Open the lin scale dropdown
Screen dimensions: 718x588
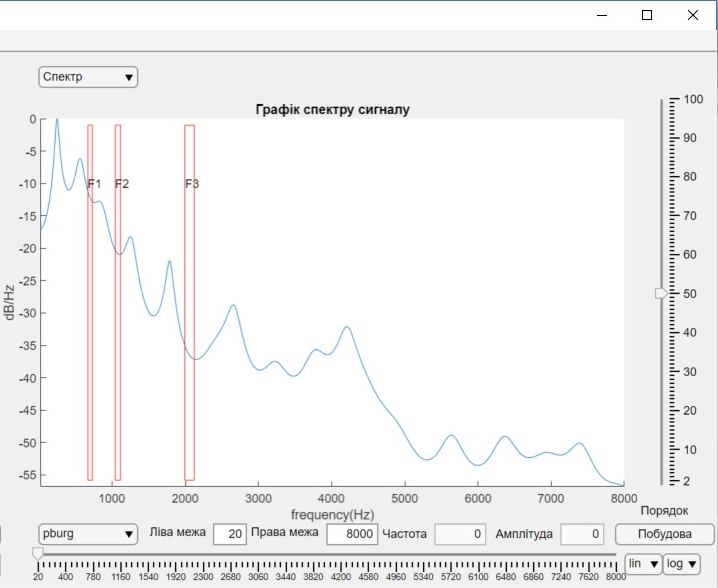click(x=642, y=564)
